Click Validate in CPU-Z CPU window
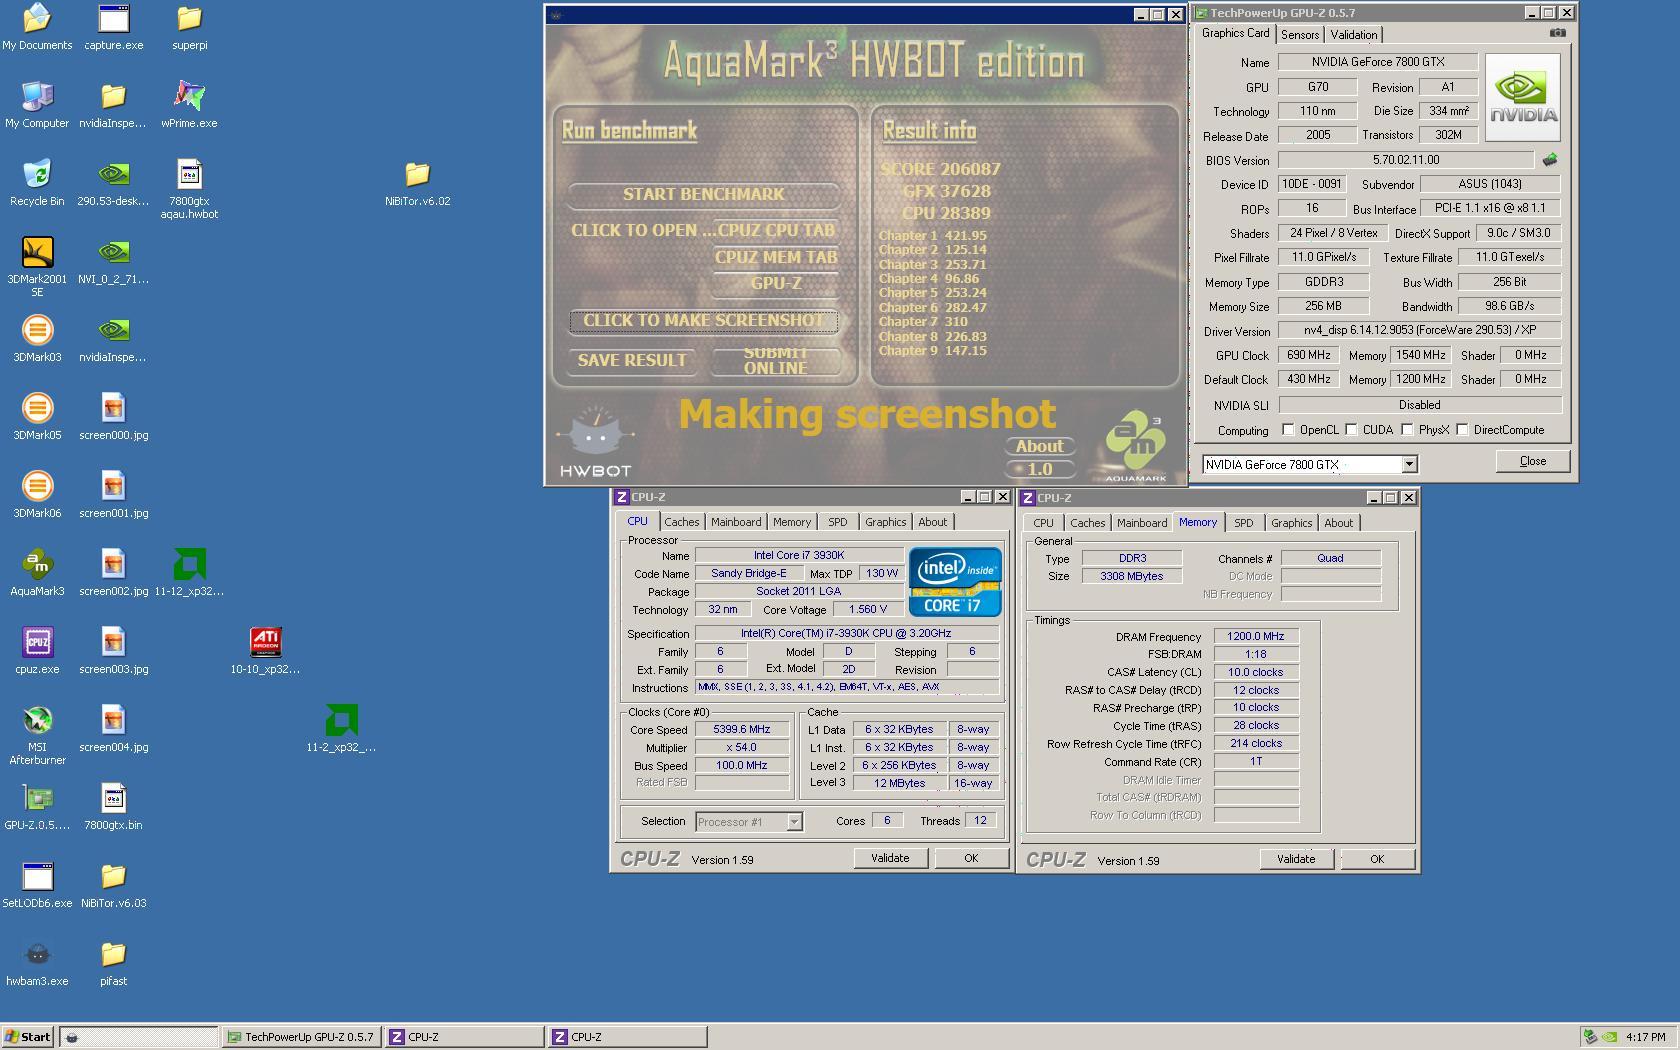Viewport: 1680px width, 1050px height. [x=890, y=858]
